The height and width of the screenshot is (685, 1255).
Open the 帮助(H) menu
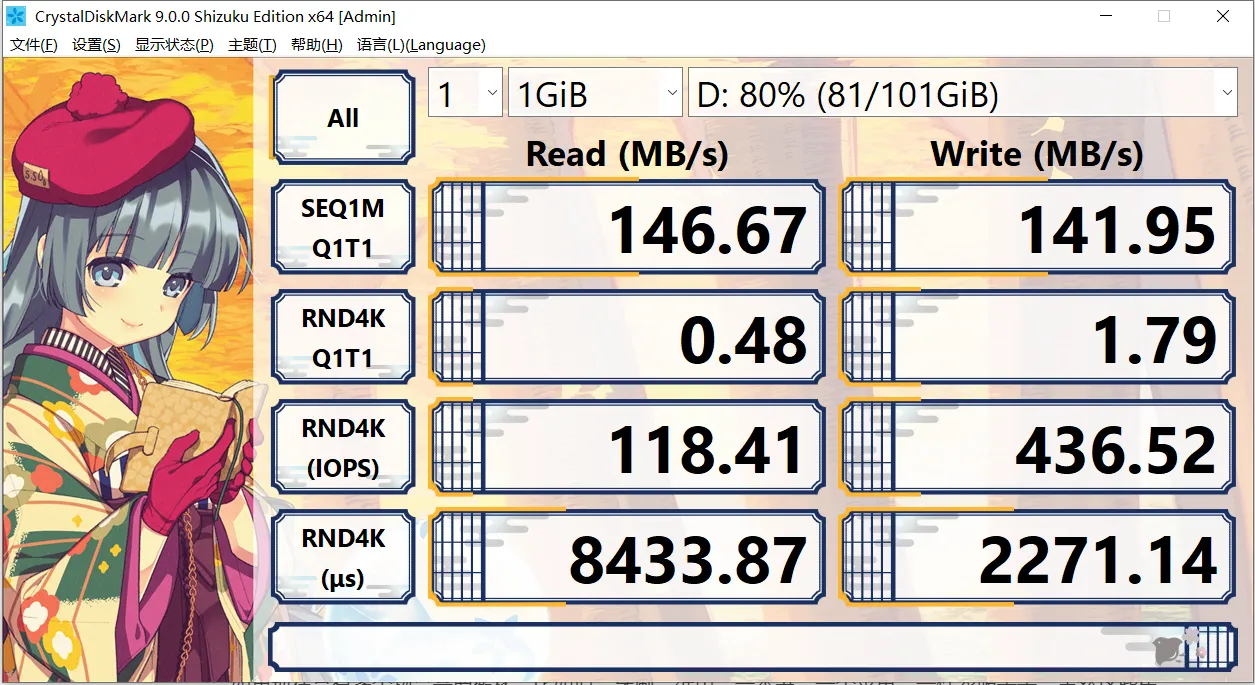pyautogui.click(x=317, y=45)
